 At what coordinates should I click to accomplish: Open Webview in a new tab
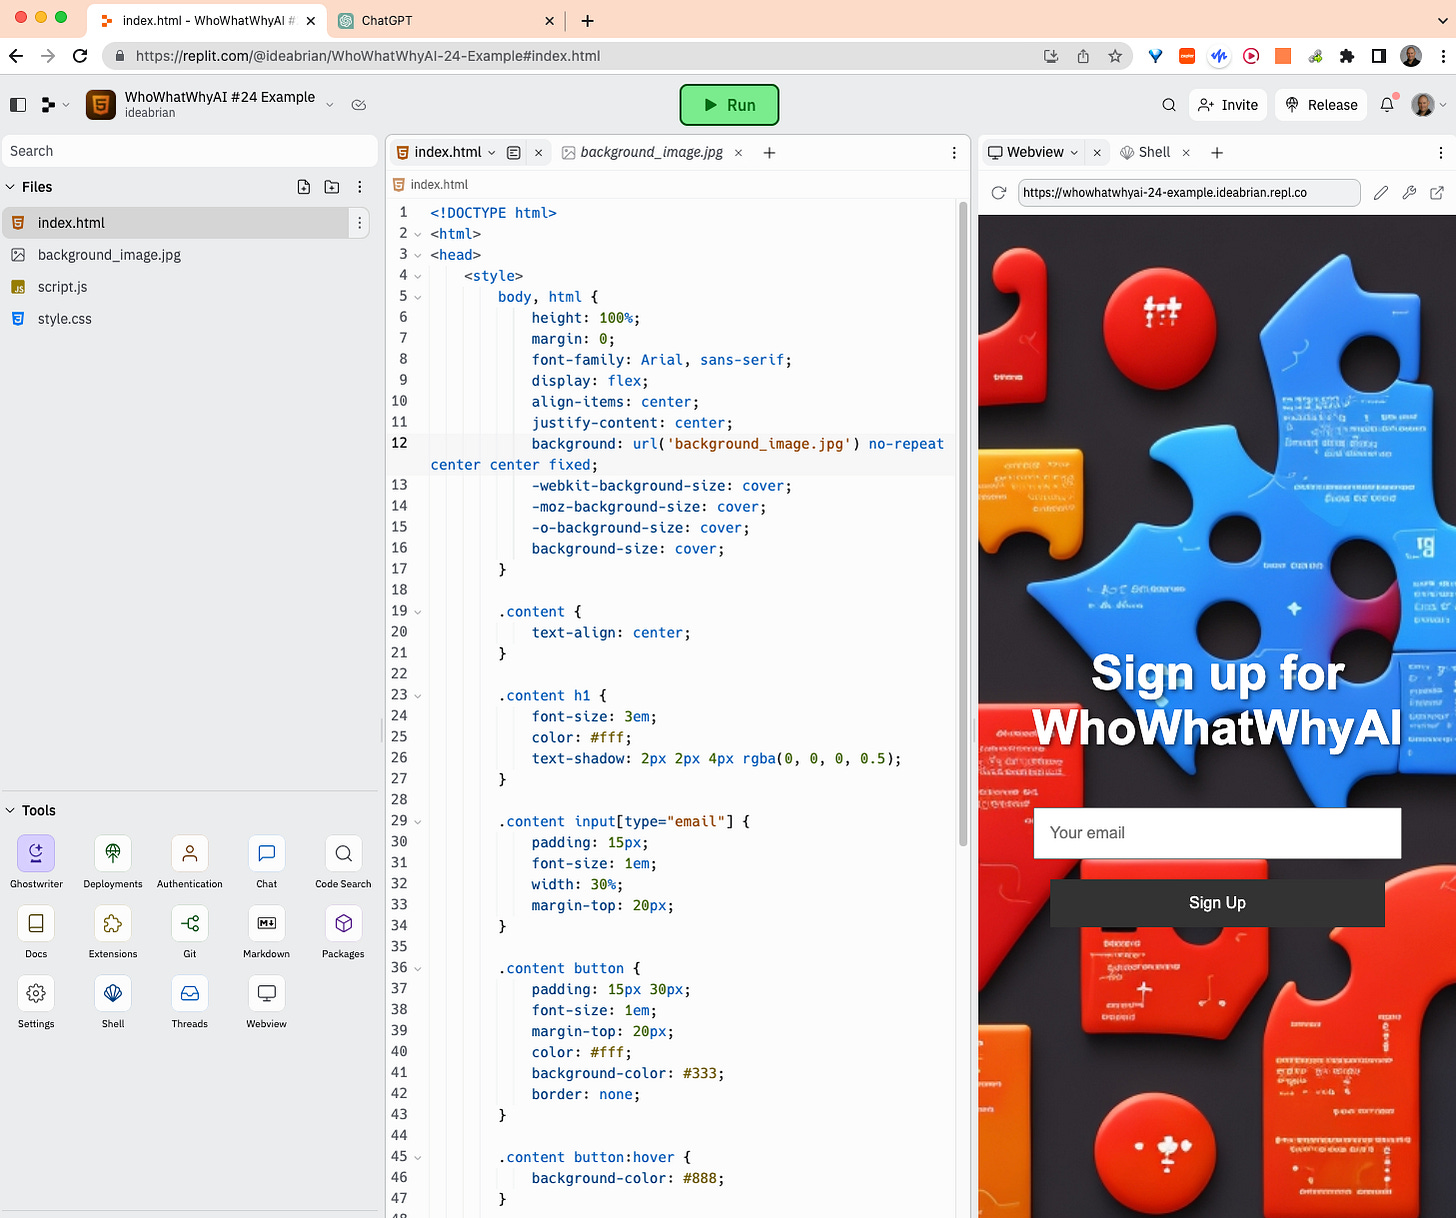pos(1437,193)
